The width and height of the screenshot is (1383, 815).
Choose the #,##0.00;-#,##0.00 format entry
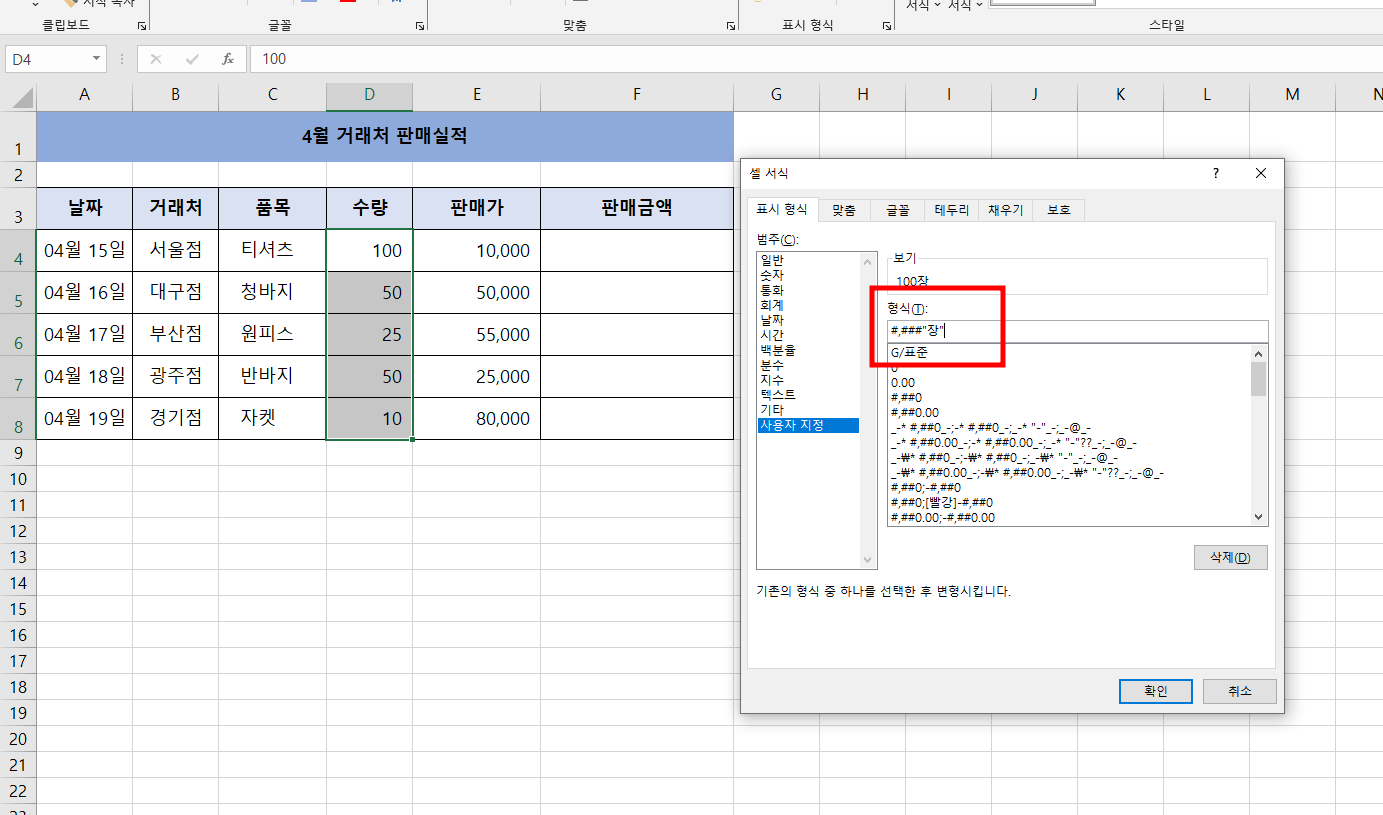pyautogui.click(x=1069, y=517)
